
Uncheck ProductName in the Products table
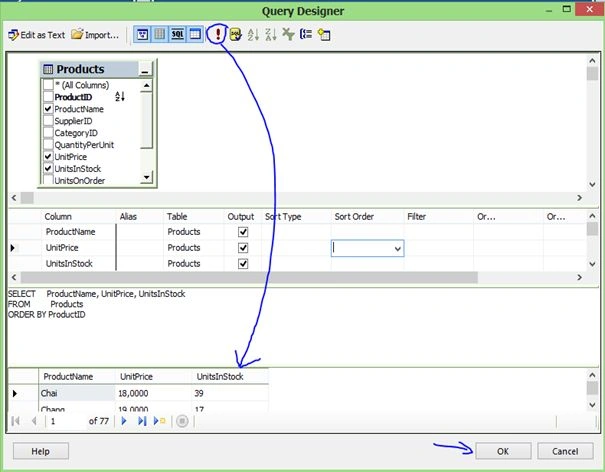48,109
